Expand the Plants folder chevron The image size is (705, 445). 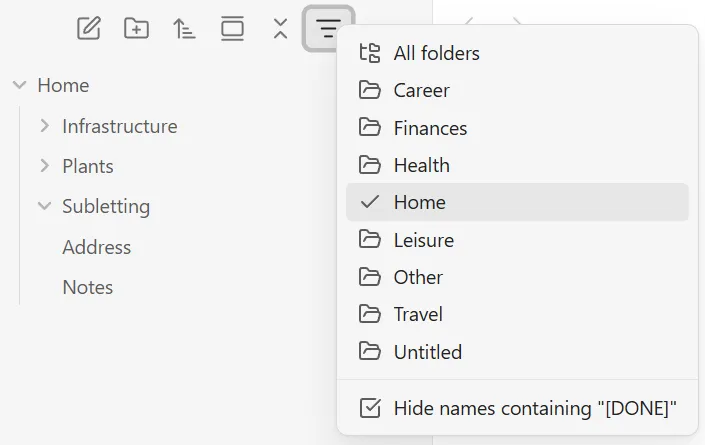coord(44,166)
